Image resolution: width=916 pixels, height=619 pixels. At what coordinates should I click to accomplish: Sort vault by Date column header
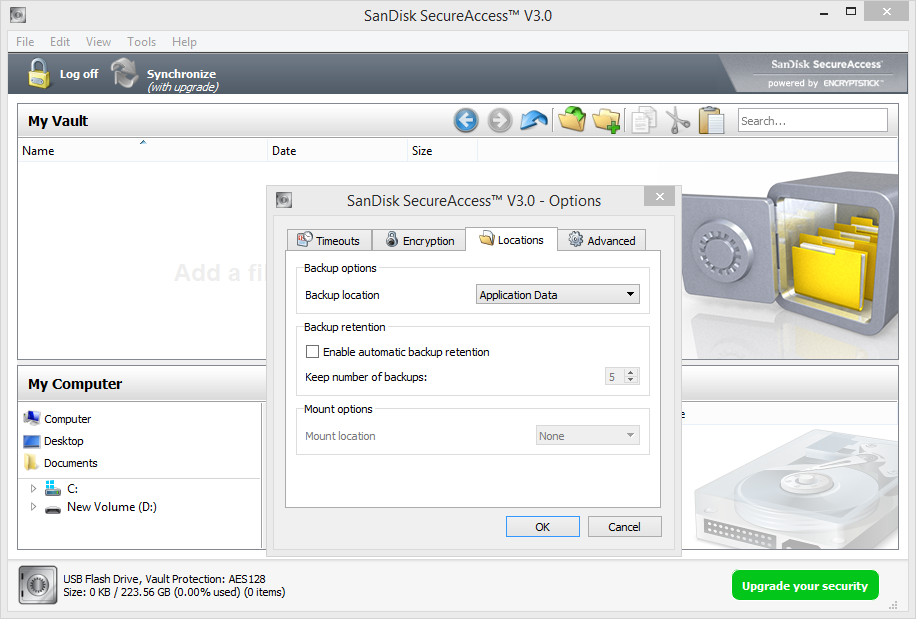pyautogui.click(x=337, y=150)
